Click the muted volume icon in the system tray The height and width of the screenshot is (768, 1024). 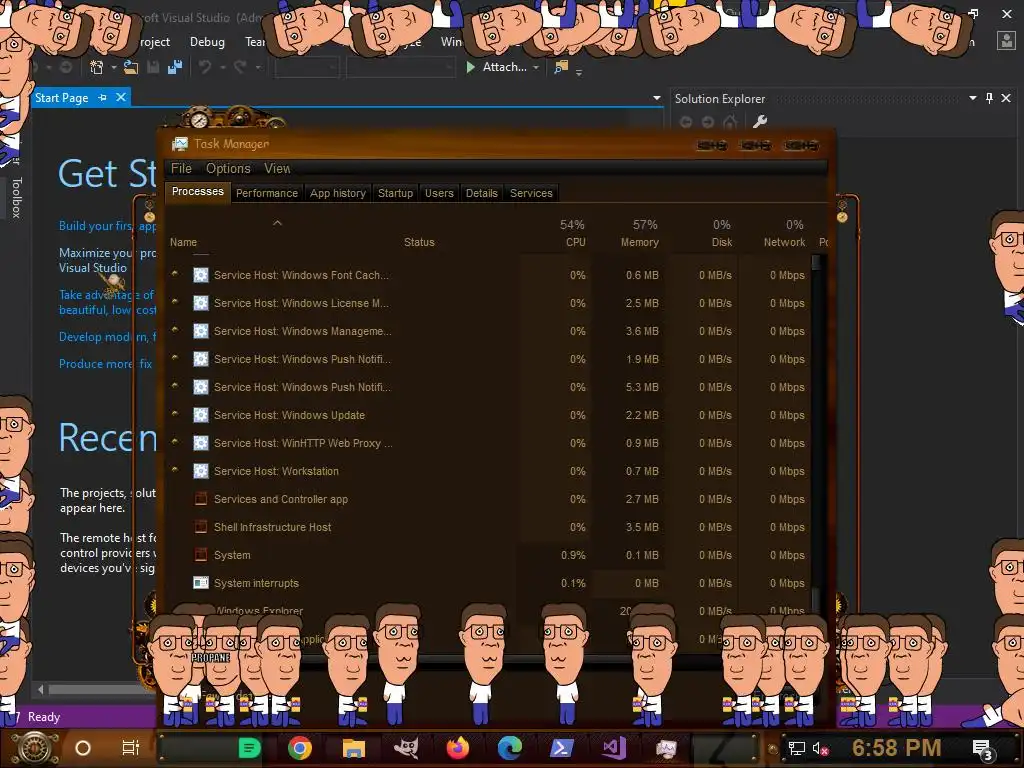[820, 748]
